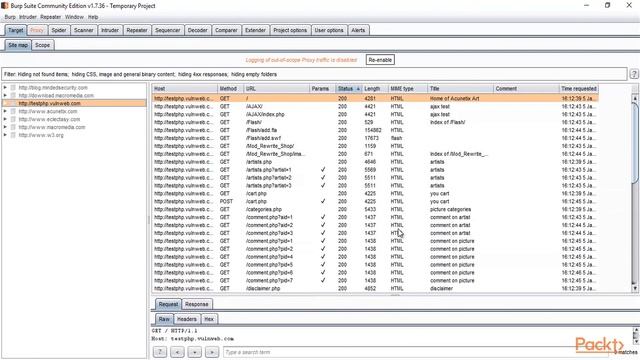The width and height of the screenshot is (640, 360).
Task: Select the Hex view tab
Action: pos(209,319)
